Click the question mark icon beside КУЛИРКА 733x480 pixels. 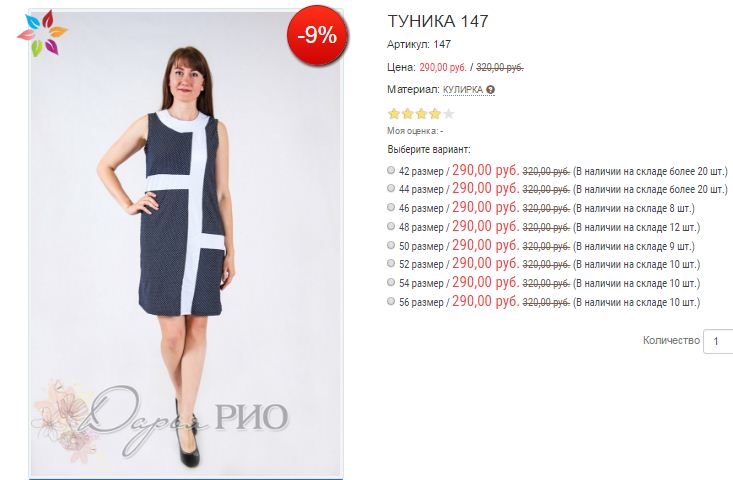(490, 90)
